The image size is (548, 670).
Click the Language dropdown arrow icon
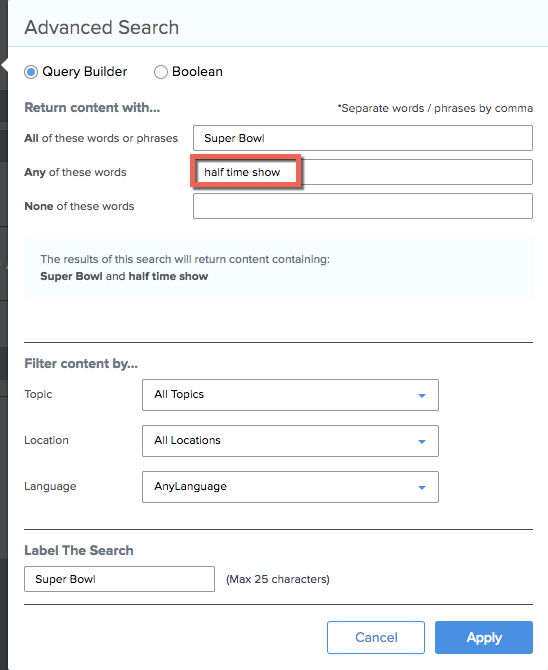421,488
